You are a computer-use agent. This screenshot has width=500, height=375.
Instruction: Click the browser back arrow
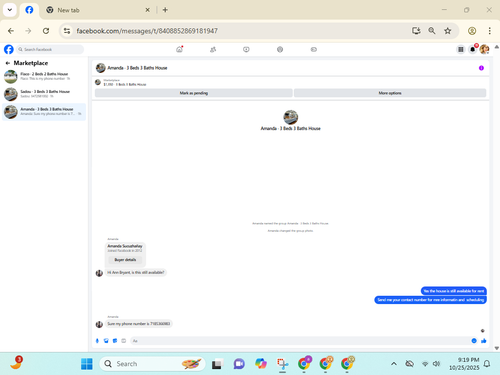pos(11,31)
